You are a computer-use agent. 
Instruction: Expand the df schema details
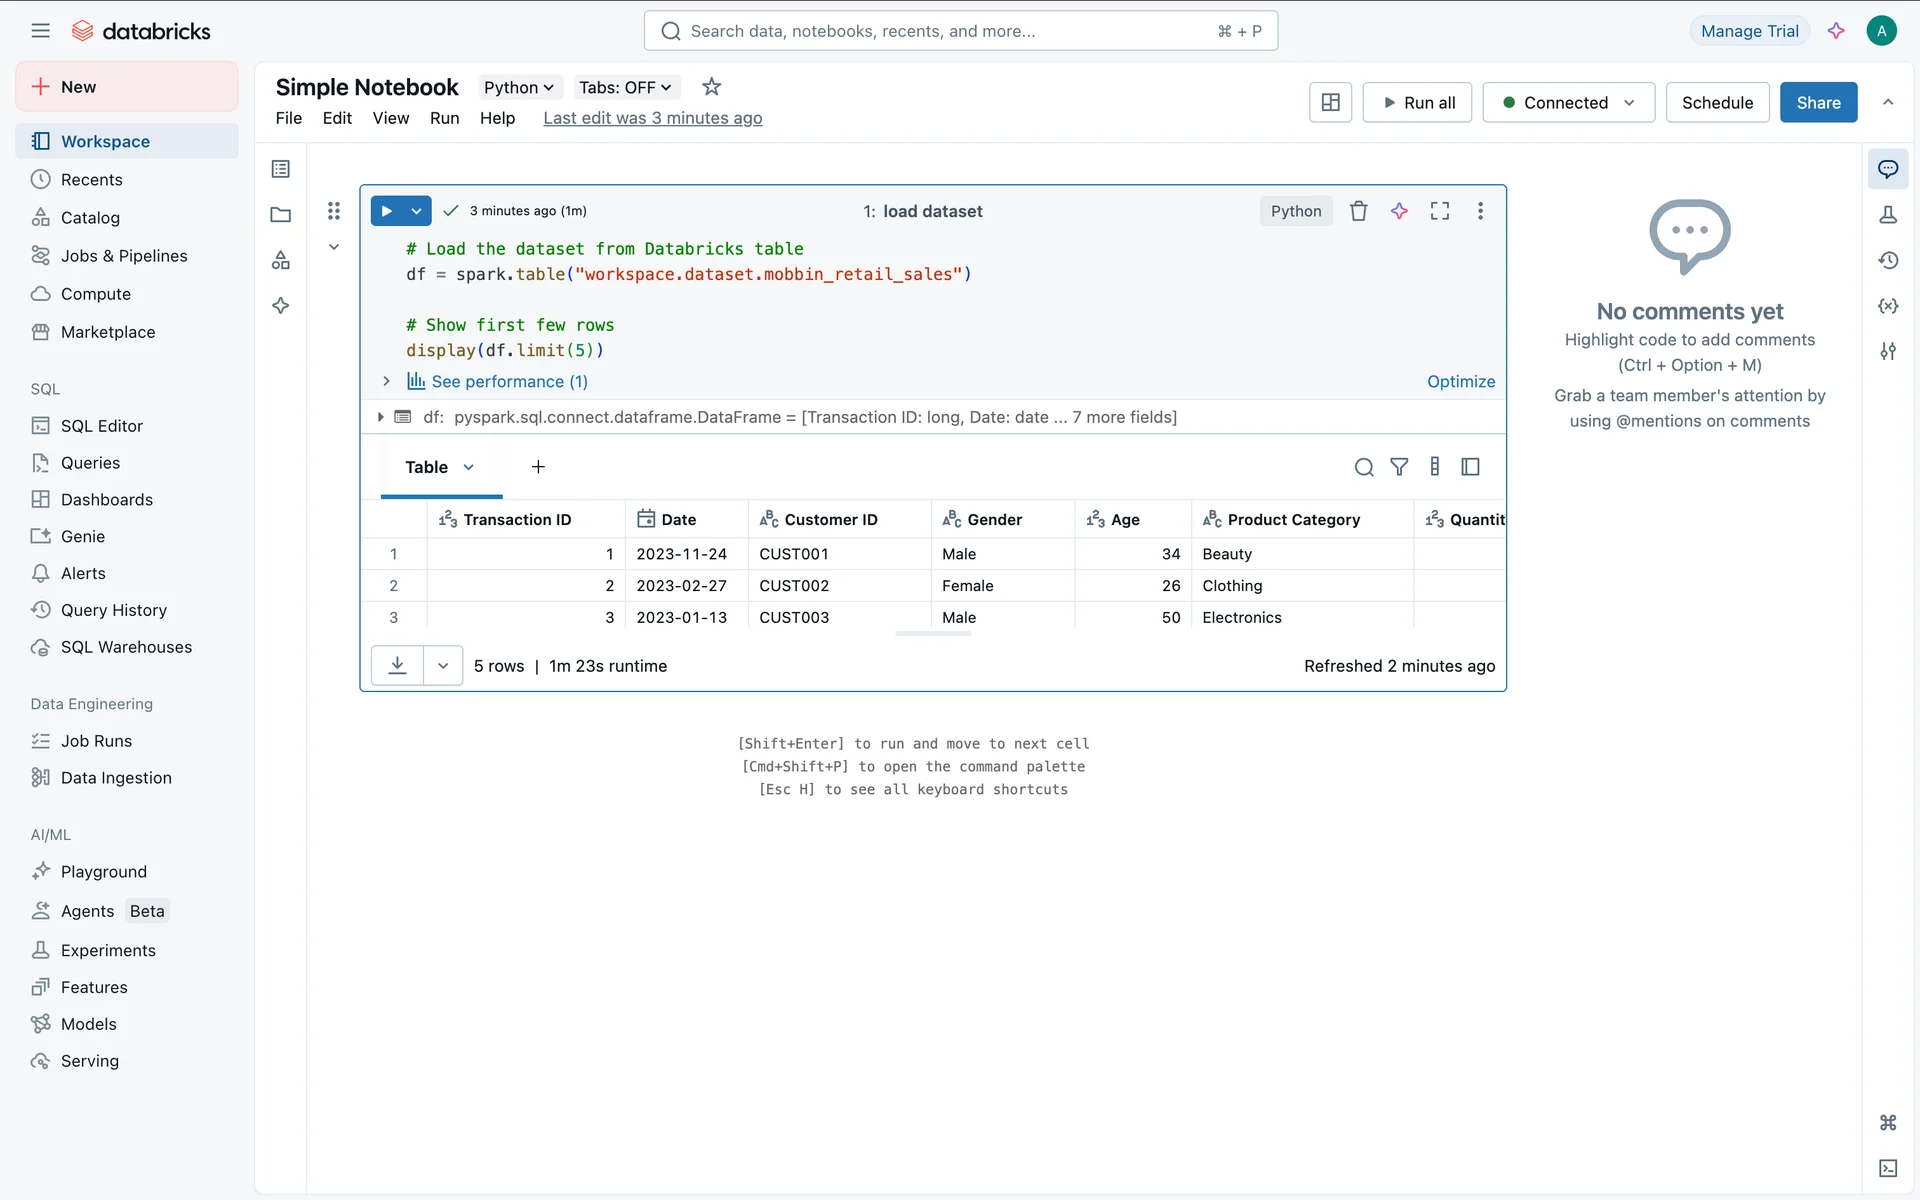tap(380, 417)
